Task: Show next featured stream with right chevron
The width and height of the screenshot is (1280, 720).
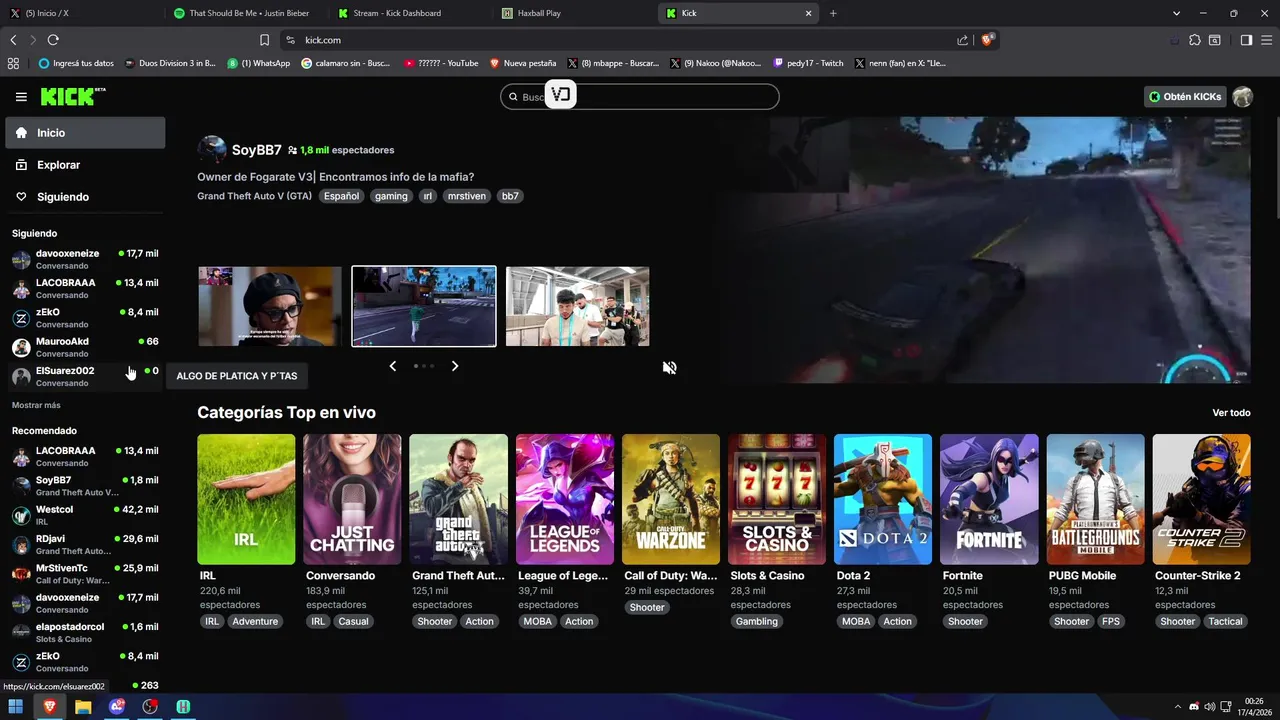Action: [455, 366]
